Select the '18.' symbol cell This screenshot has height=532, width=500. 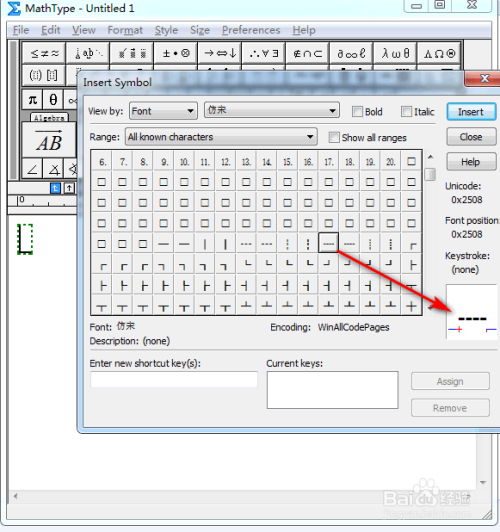349,162
